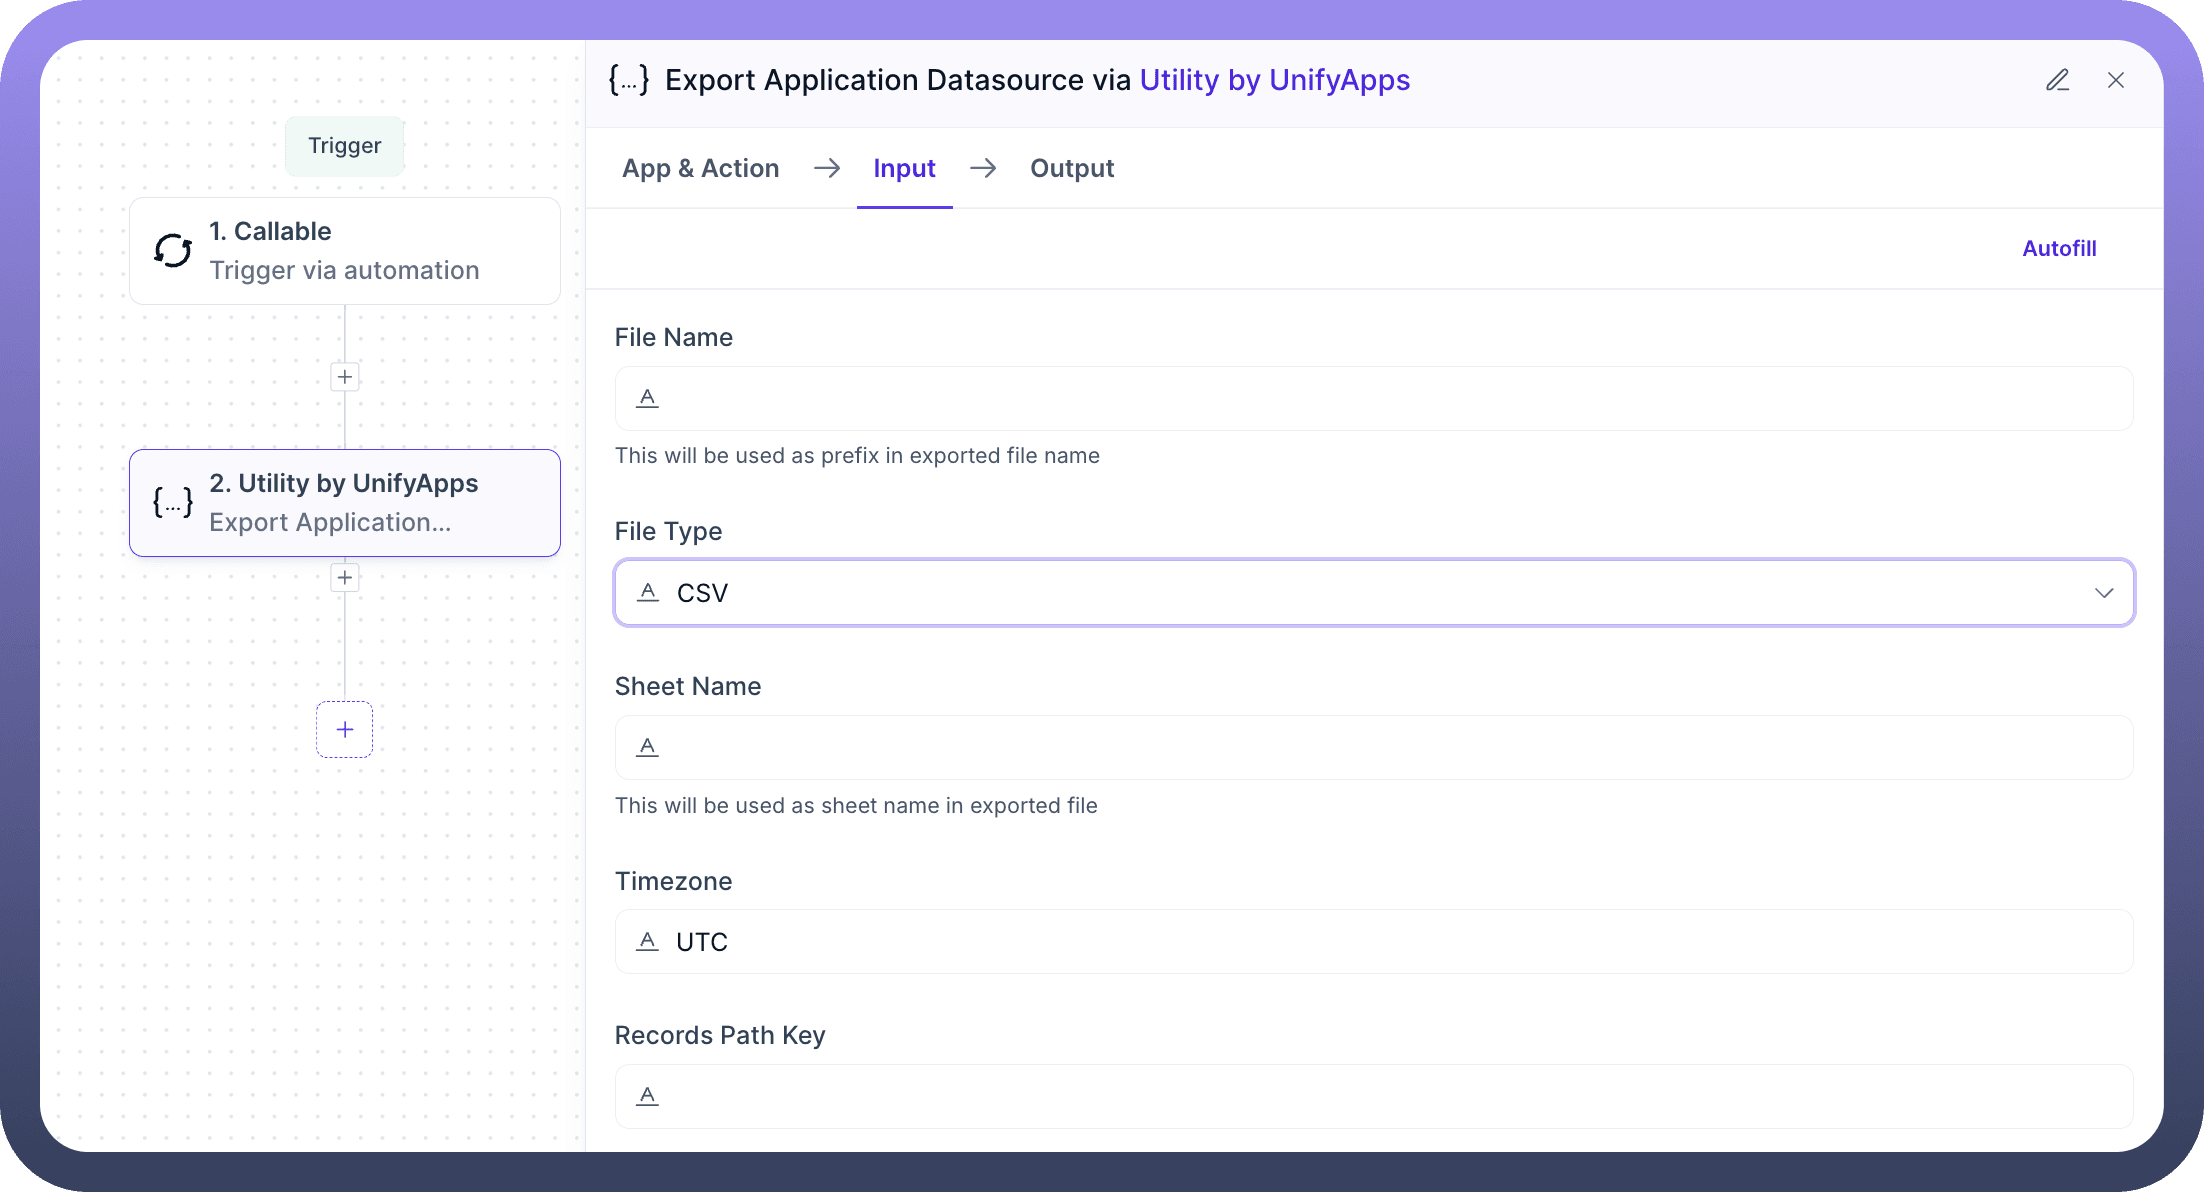Open the Output tab
Viewport: 2204px width, 1192px height.
1072,168
